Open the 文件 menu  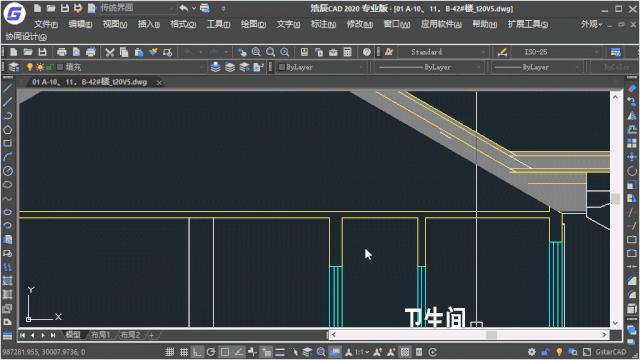[x=46, y=24]
